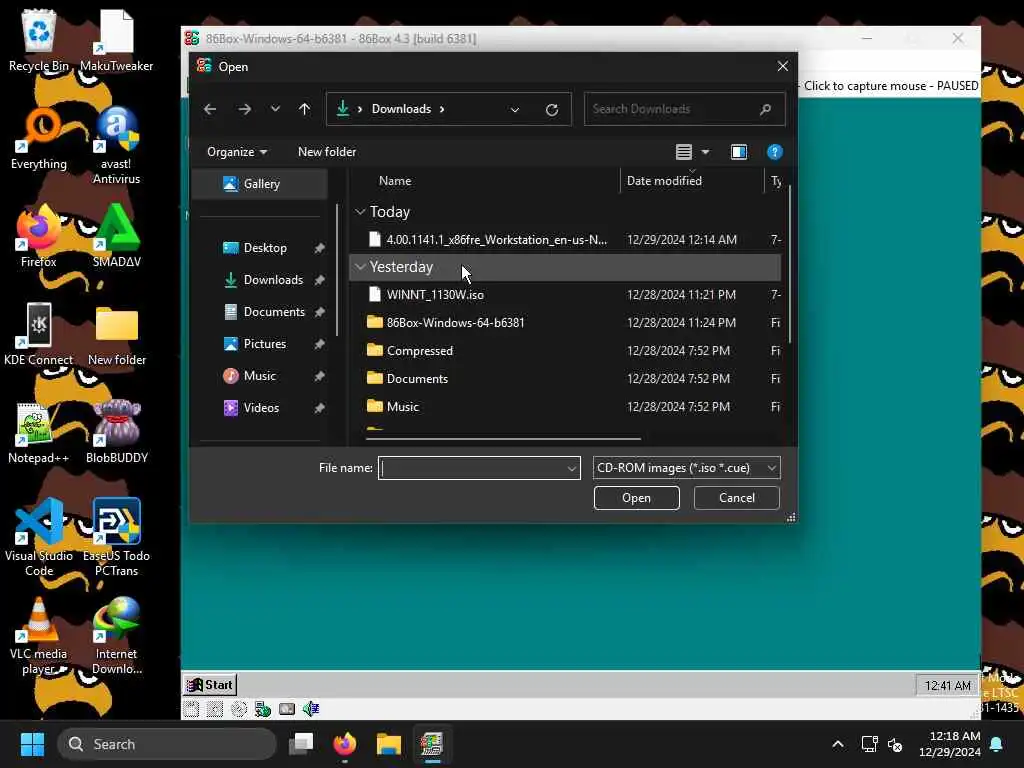The image size is (1024, 768).
Task: Click the emulated Start button
Action: coord(210,685)
